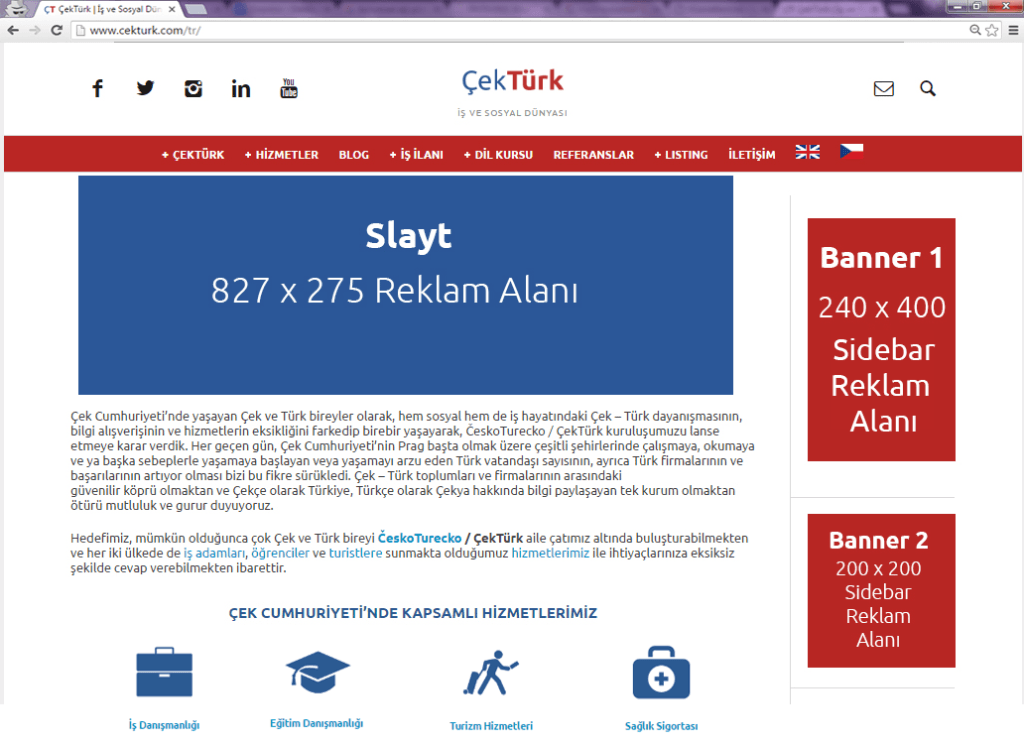Select the İş Danışmanlığı briefcase icon
This screenshot has height=744, width=1024.
(163, 672)
